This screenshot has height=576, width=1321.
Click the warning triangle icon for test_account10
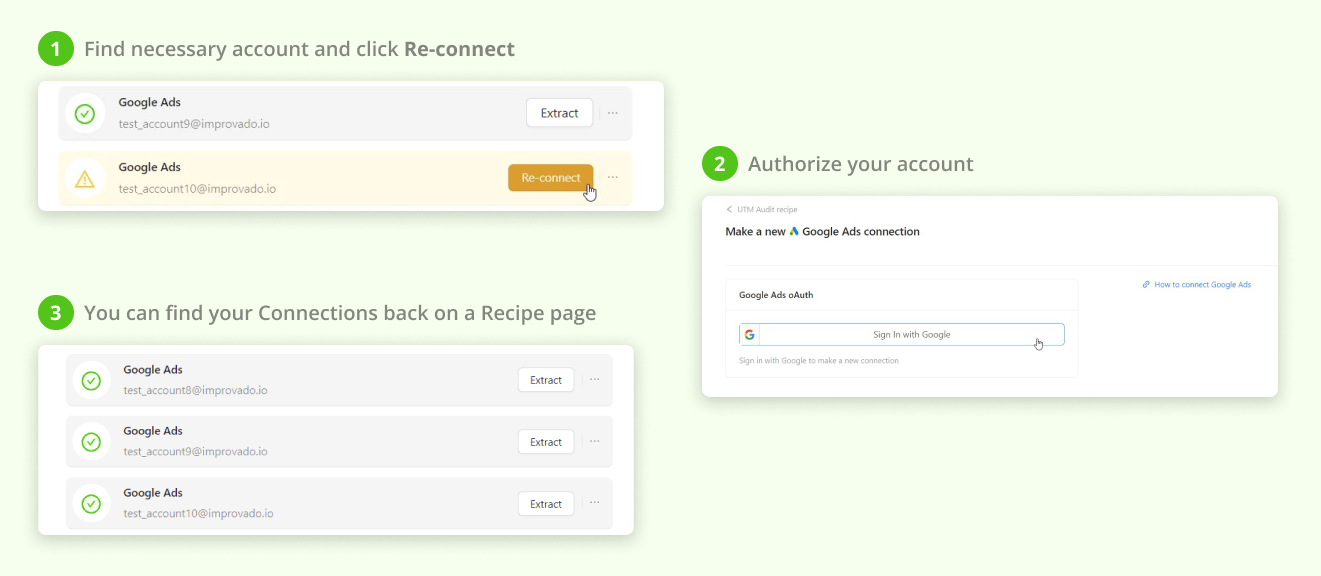point(85,179)
